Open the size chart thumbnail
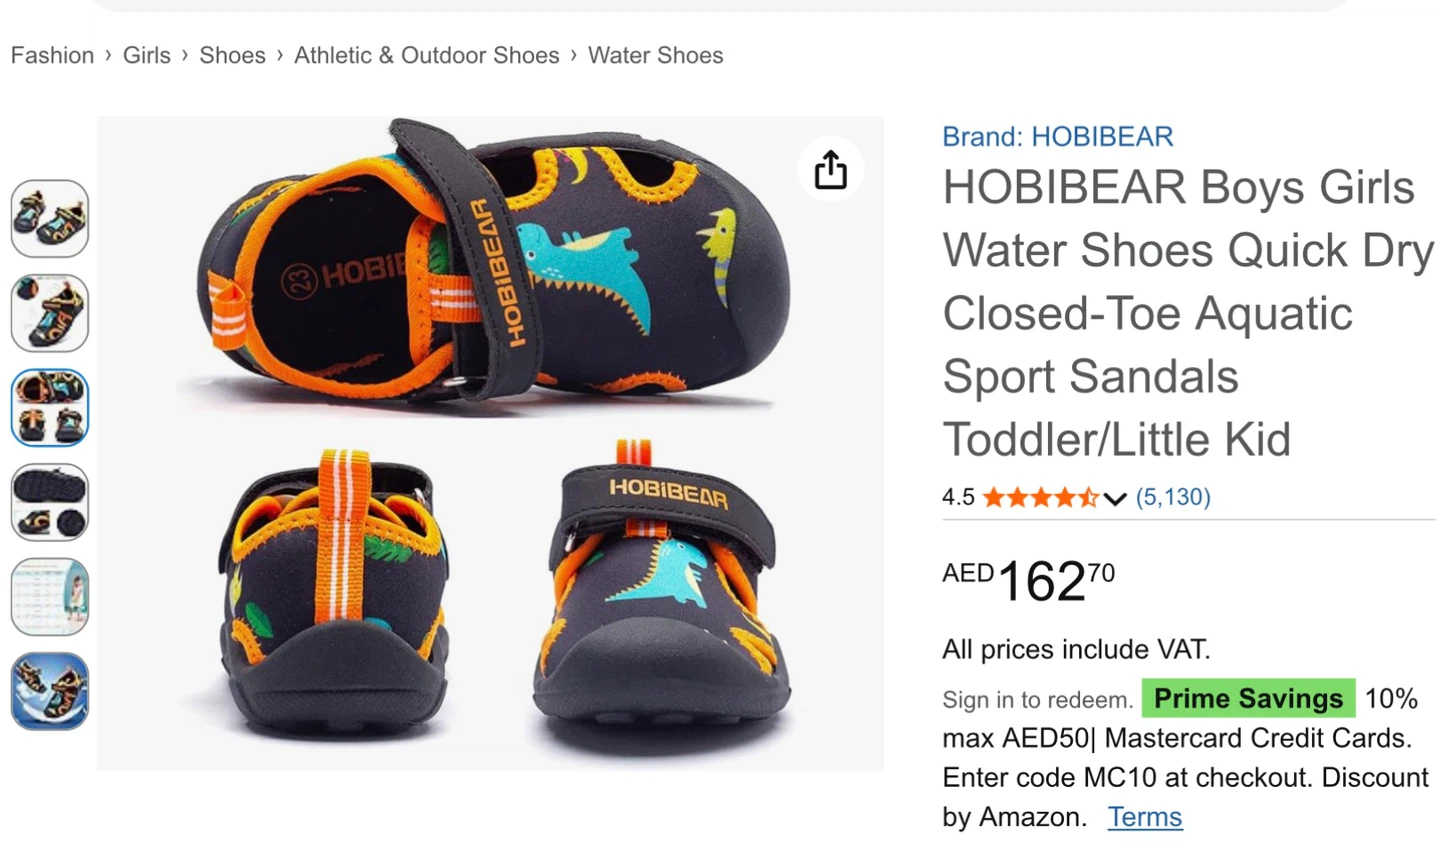This screenshot has height=842, width=1440. [x=50, y=597]
